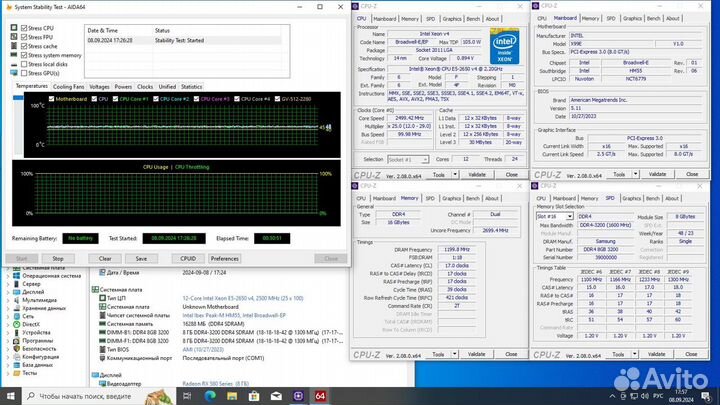
Task: Switch to the Cooling Fans tab
Action: [x=68, y=86]
